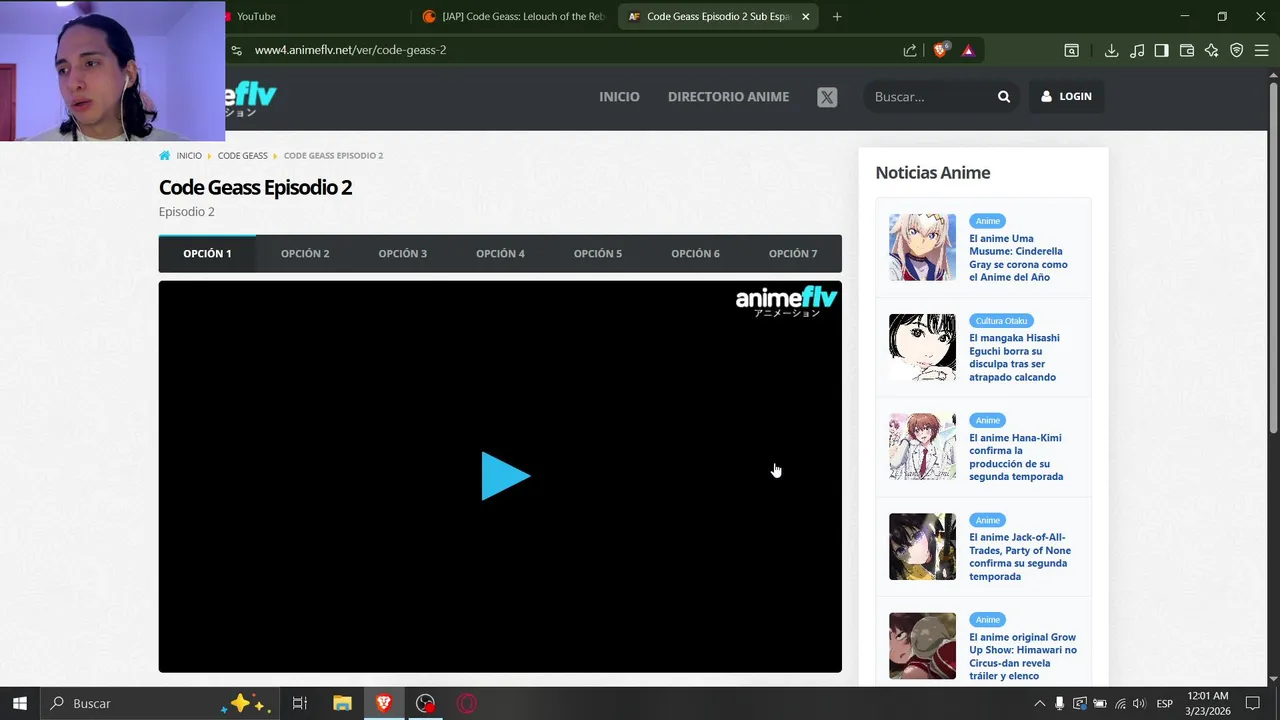The height and width of the screenshot is (720, 1280).
Task: Open a new browser tab
Action: (837, 16)
